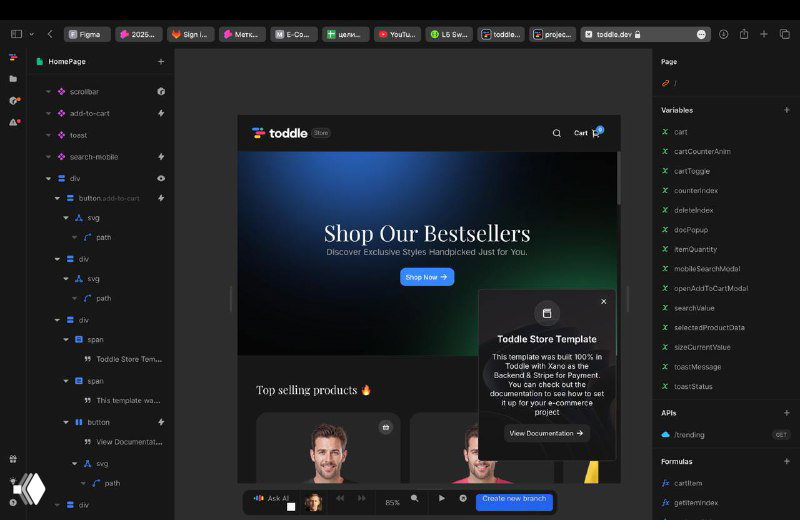The height and width of the screenshot is (520, 800).
Task: Click the magnifier icon in bottom toolbar
Action: [x=415, y=498]
